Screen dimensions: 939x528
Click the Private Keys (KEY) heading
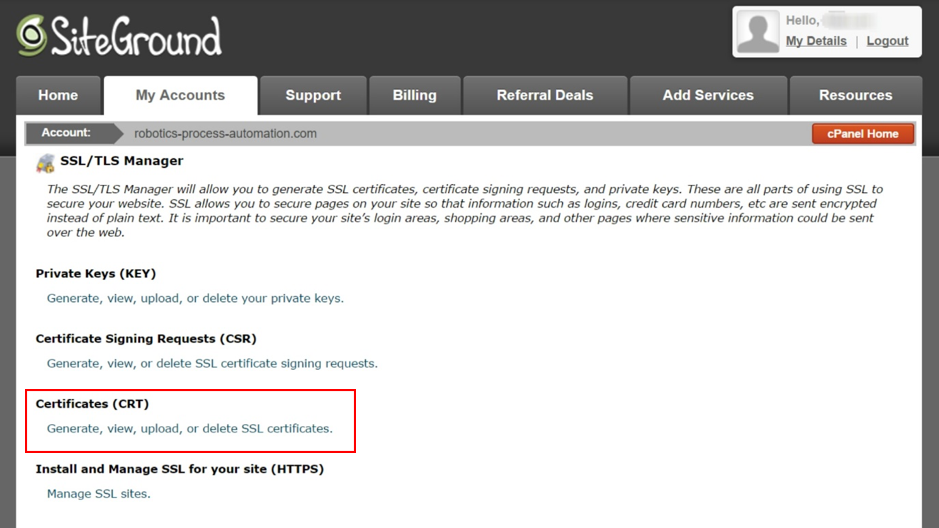pyautogui.click(x=96, y=274)
